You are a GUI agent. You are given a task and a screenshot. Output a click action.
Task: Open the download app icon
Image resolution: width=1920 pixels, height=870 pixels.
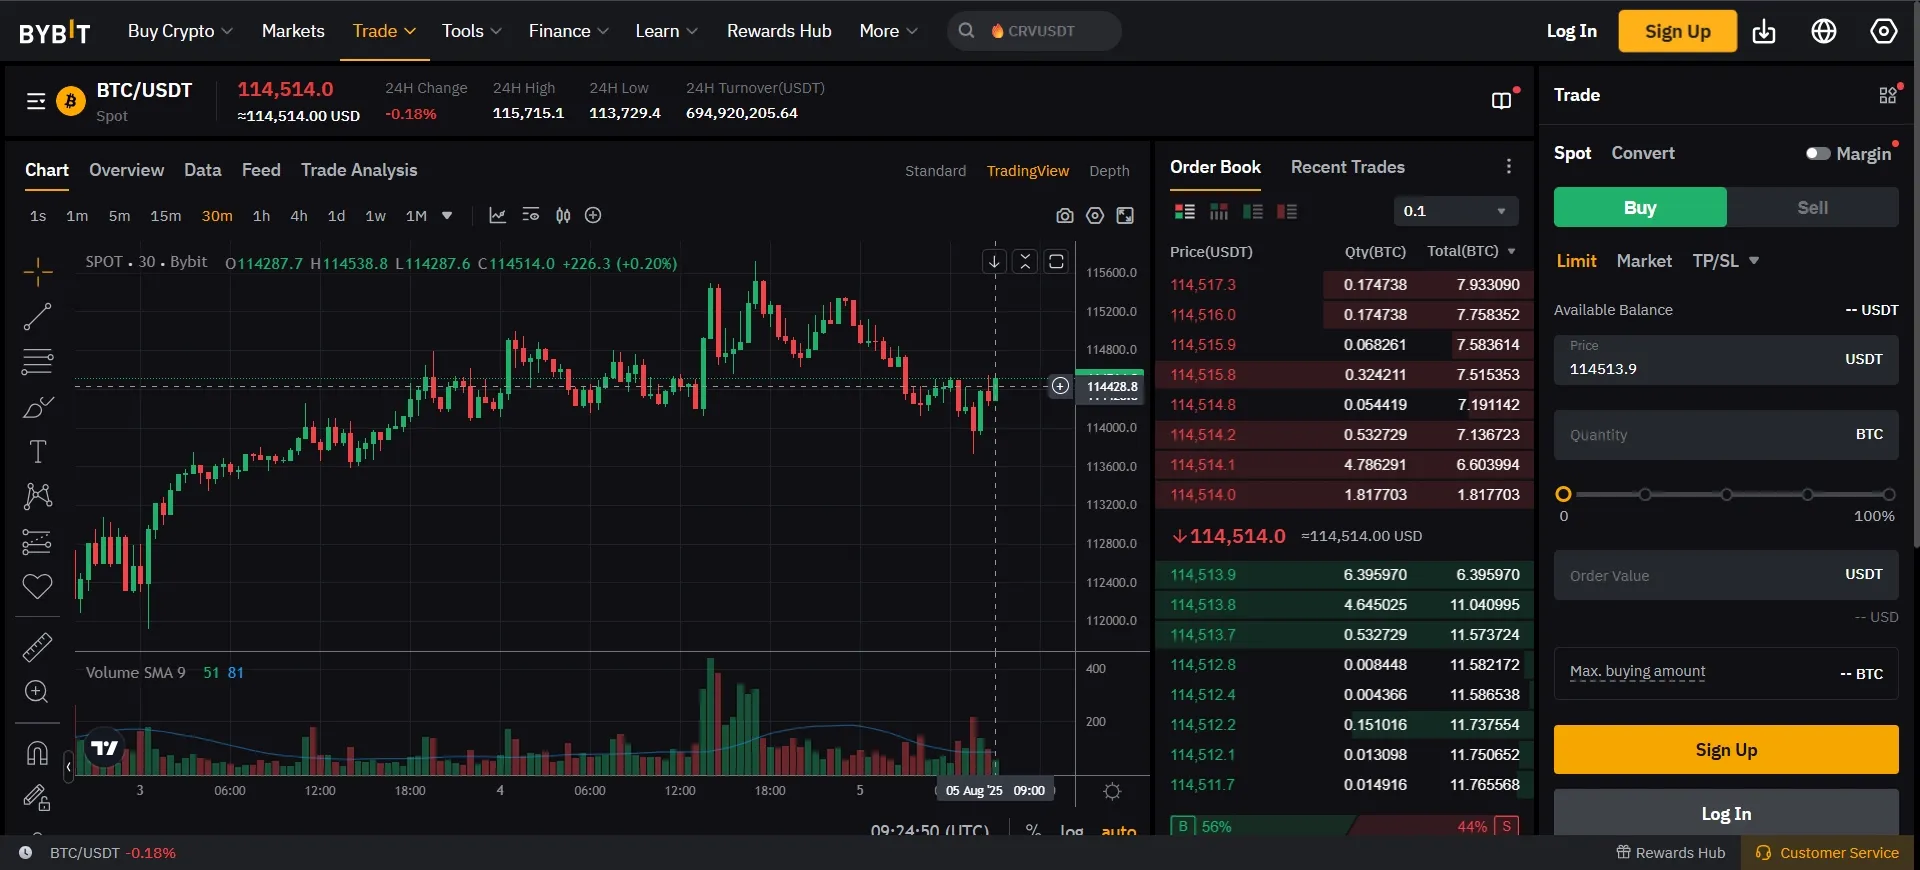(1764, 32)
